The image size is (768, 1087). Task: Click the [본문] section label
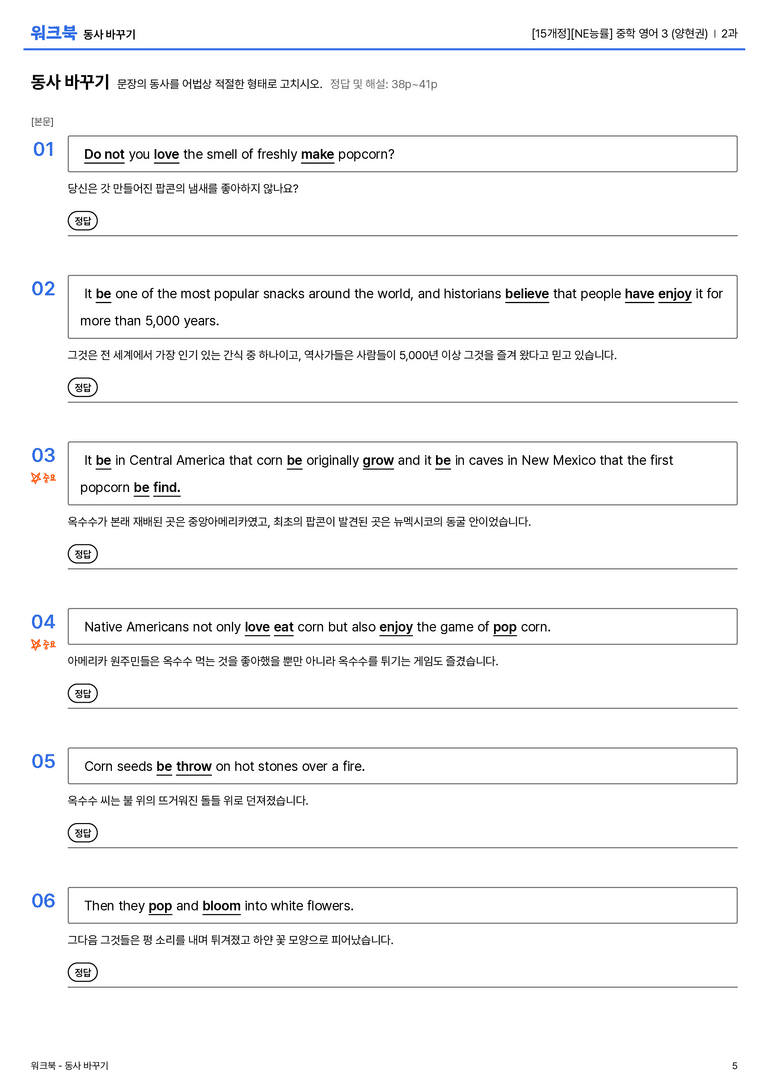(x=42, y=122)
